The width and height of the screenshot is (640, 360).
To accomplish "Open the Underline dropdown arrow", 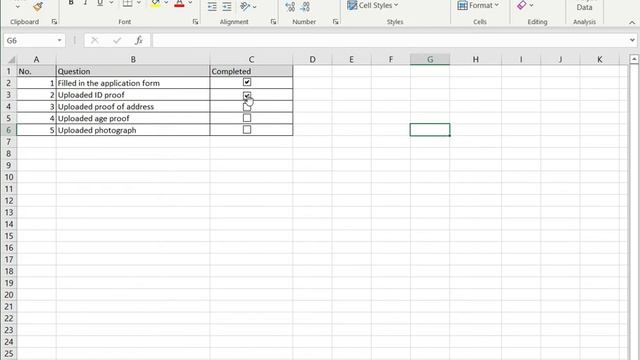I will tap(111, 3).
